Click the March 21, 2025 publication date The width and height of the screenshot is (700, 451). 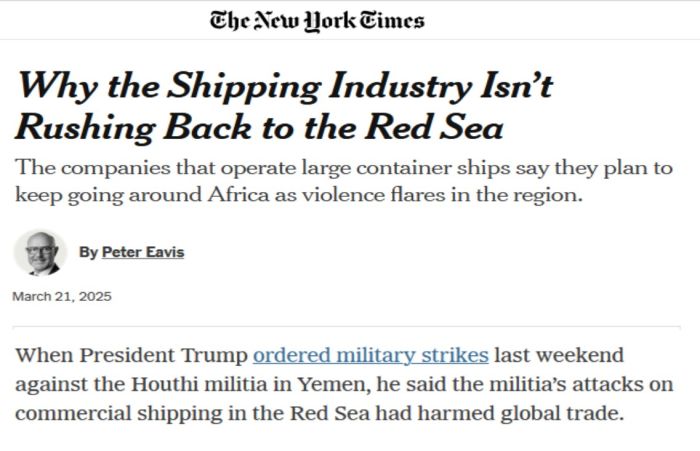coord(62,296)
